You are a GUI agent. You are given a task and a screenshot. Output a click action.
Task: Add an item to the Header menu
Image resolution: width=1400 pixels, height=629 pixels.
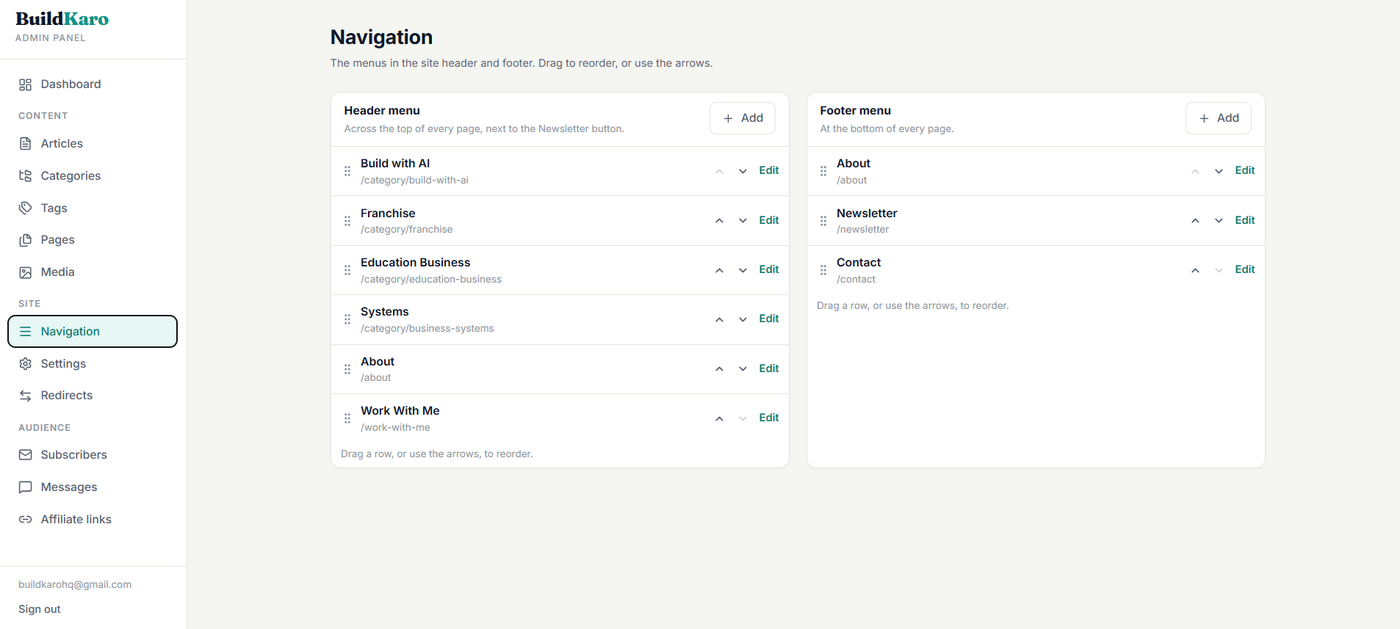click(x=743, y=118)
